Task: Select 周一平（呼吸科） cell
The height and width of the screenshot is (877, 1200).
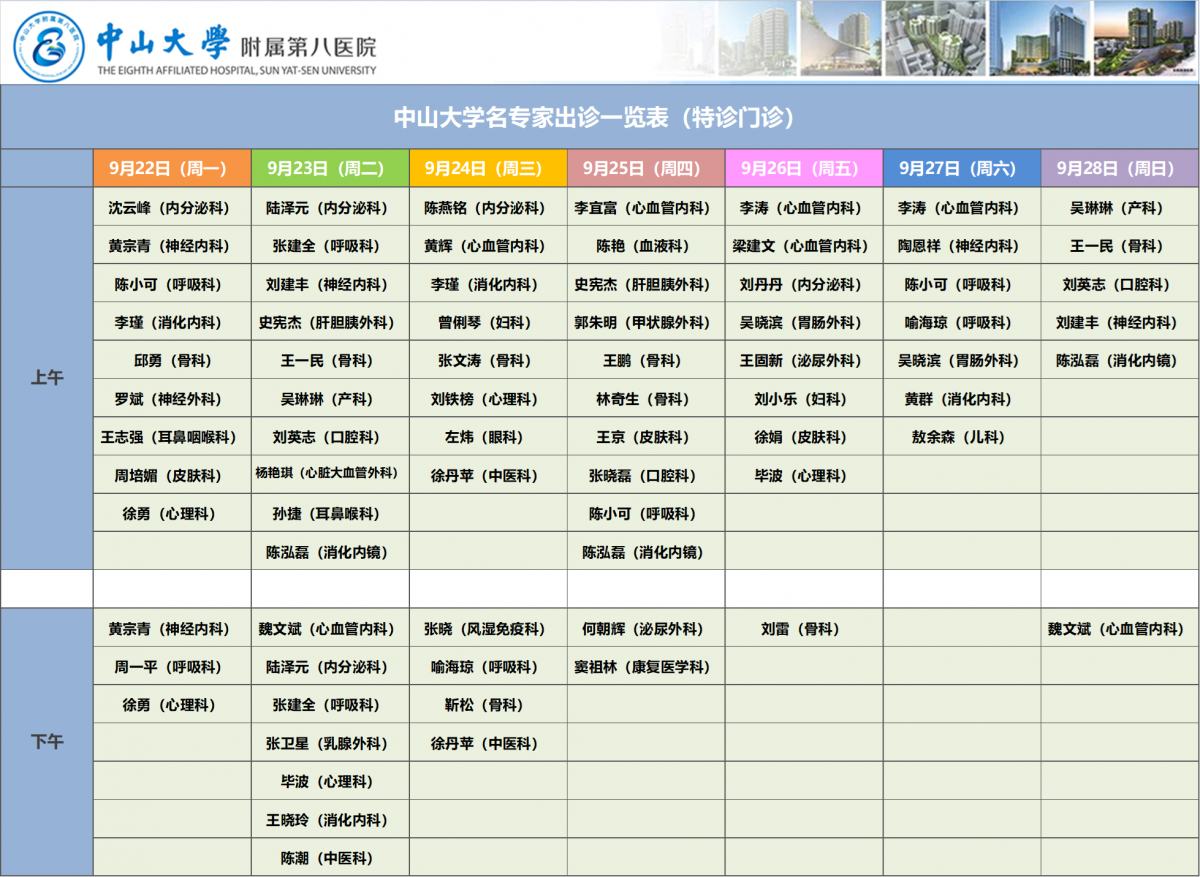Action: 172,667
